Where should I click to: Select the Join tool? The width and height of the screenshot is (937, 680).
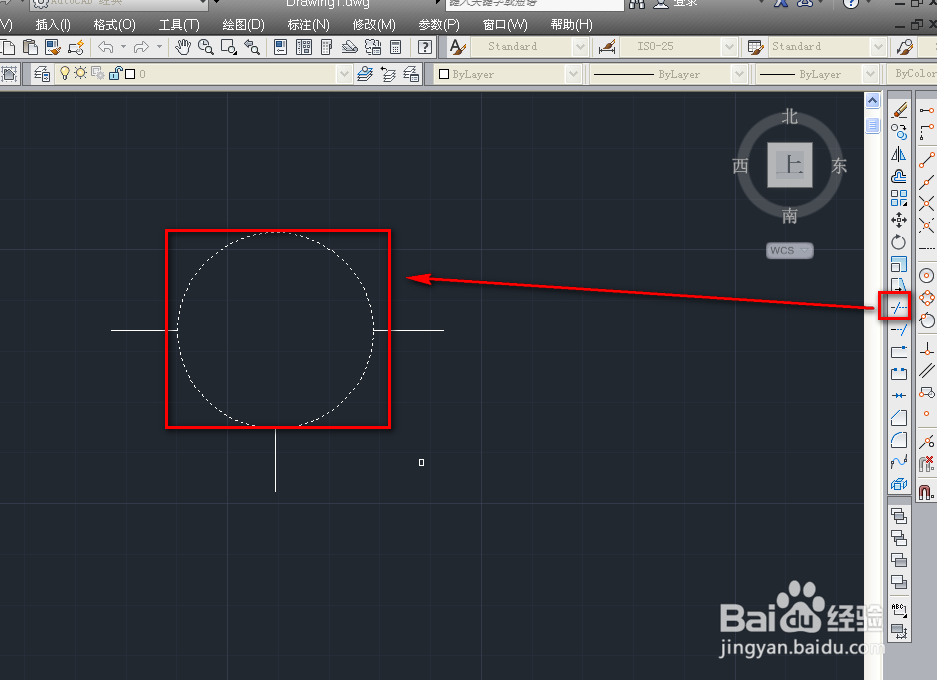click(899, 396)
